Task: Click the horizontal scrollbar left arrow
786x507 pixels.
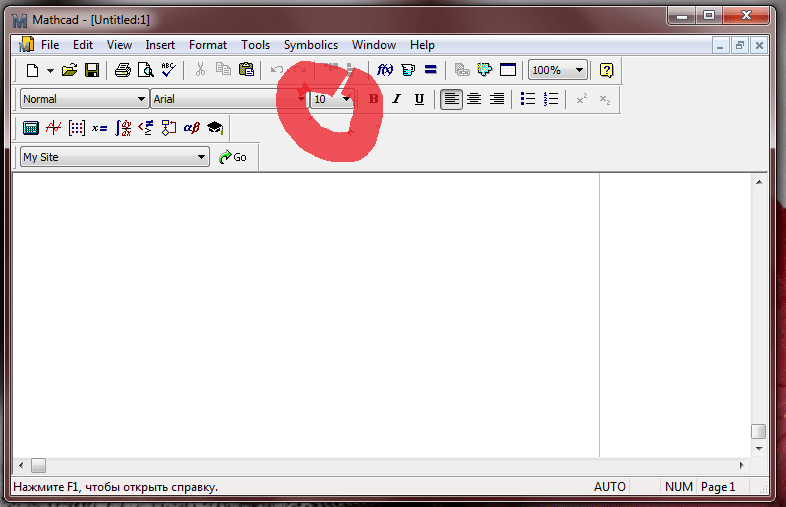Action: pos(21,465)
